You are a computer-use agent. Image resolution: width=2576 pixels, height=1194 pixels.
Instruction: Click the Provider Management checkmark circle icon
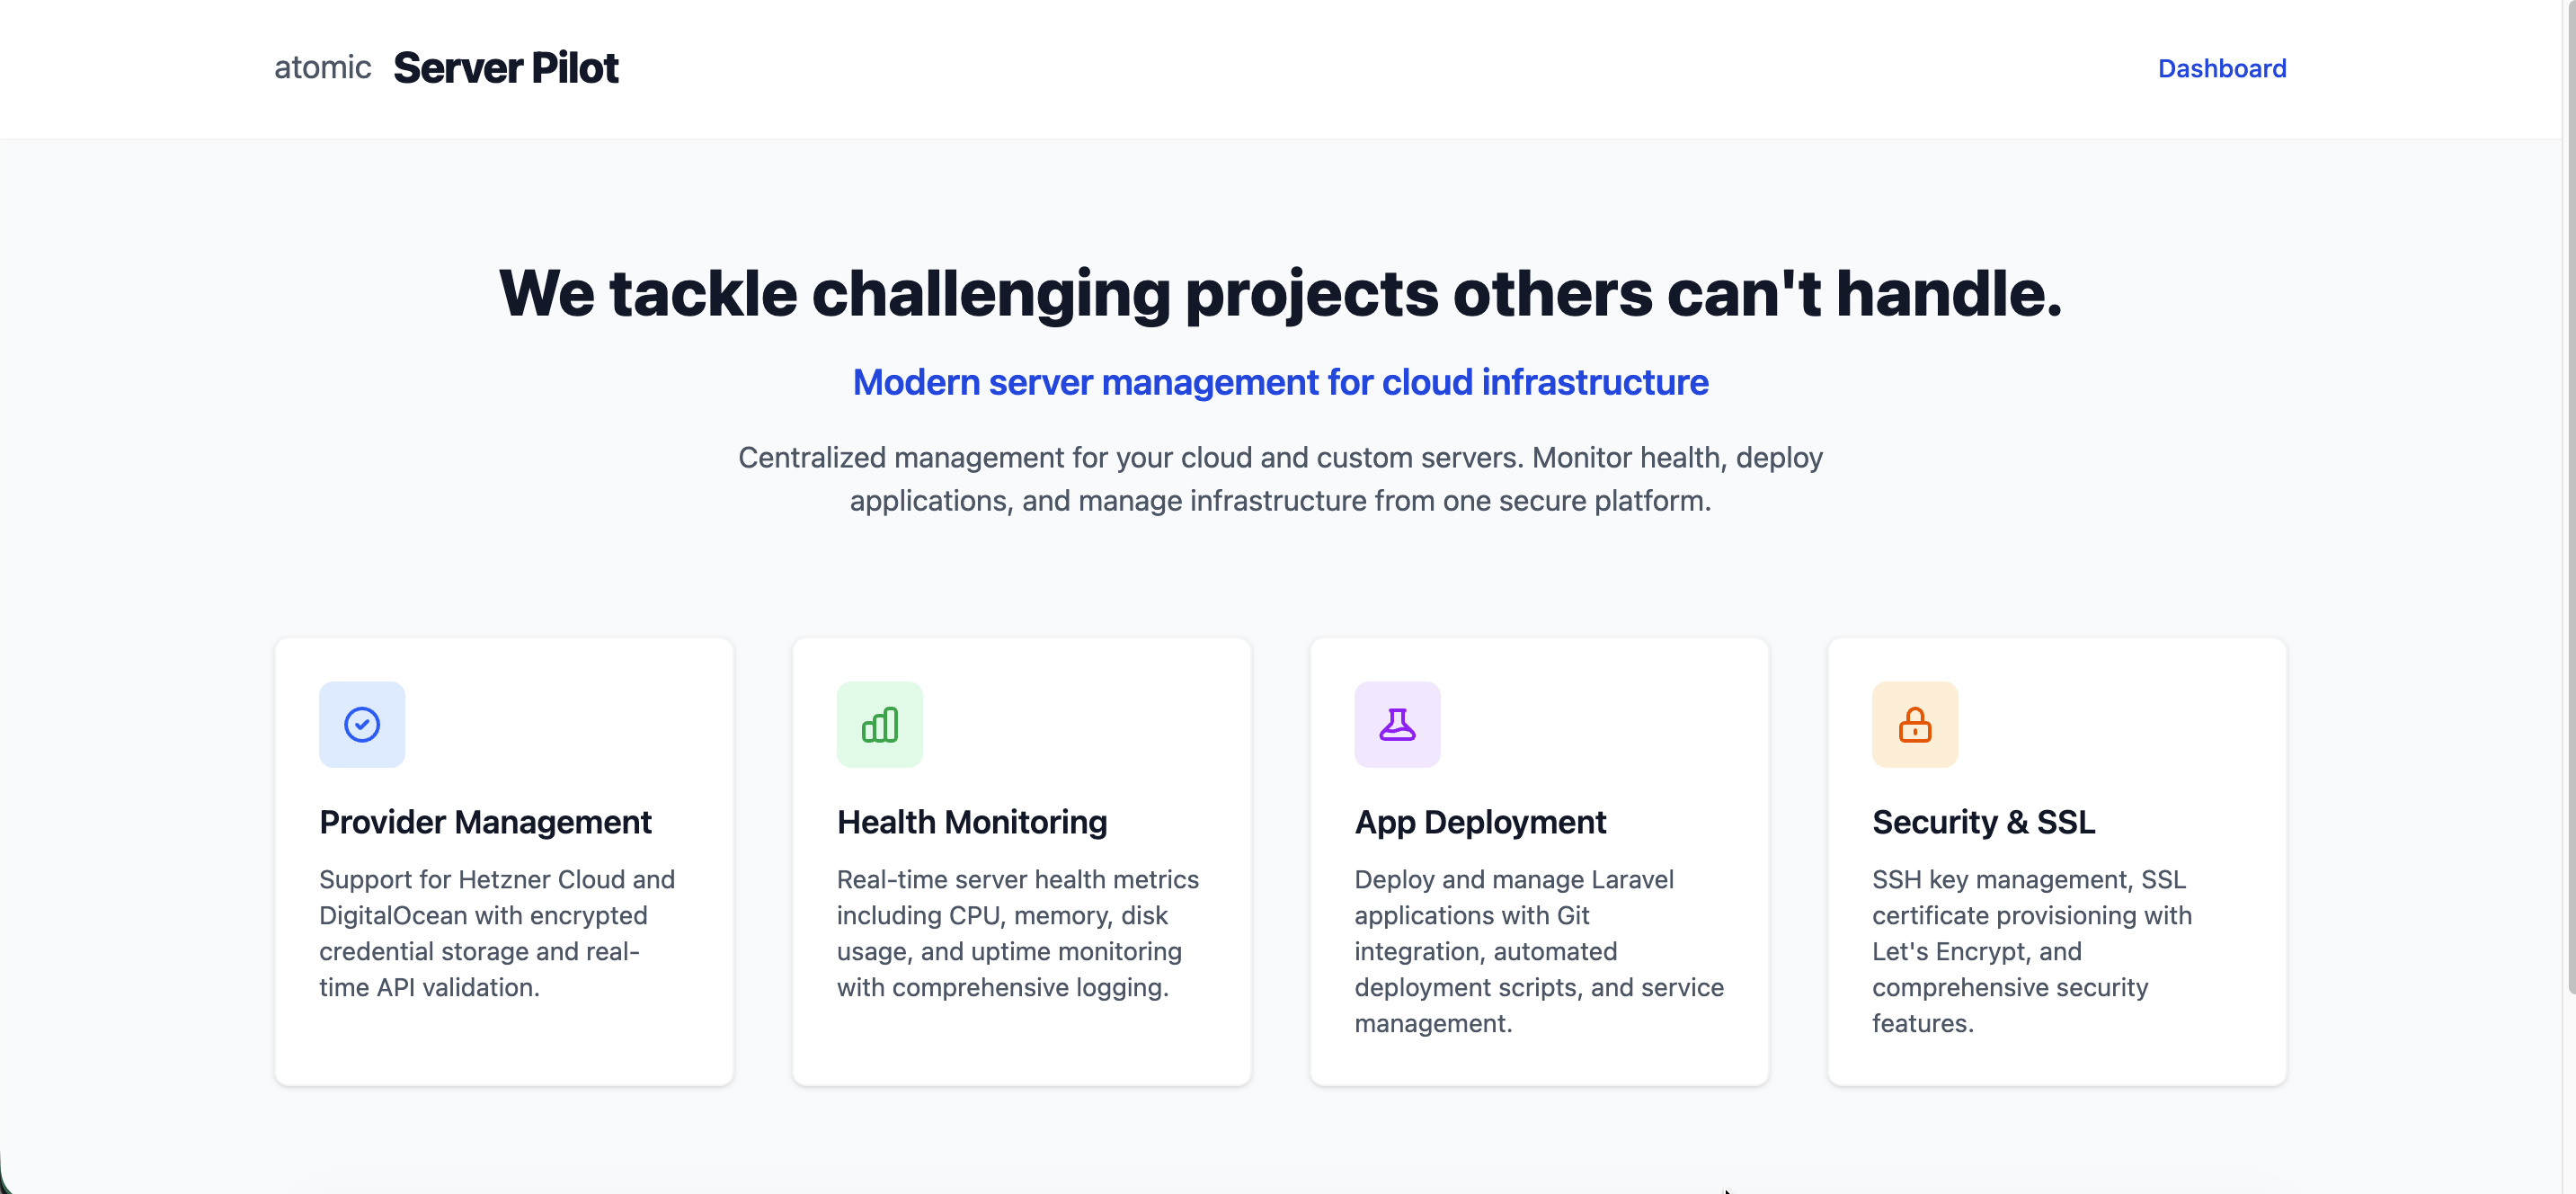(x=362, y=724)
